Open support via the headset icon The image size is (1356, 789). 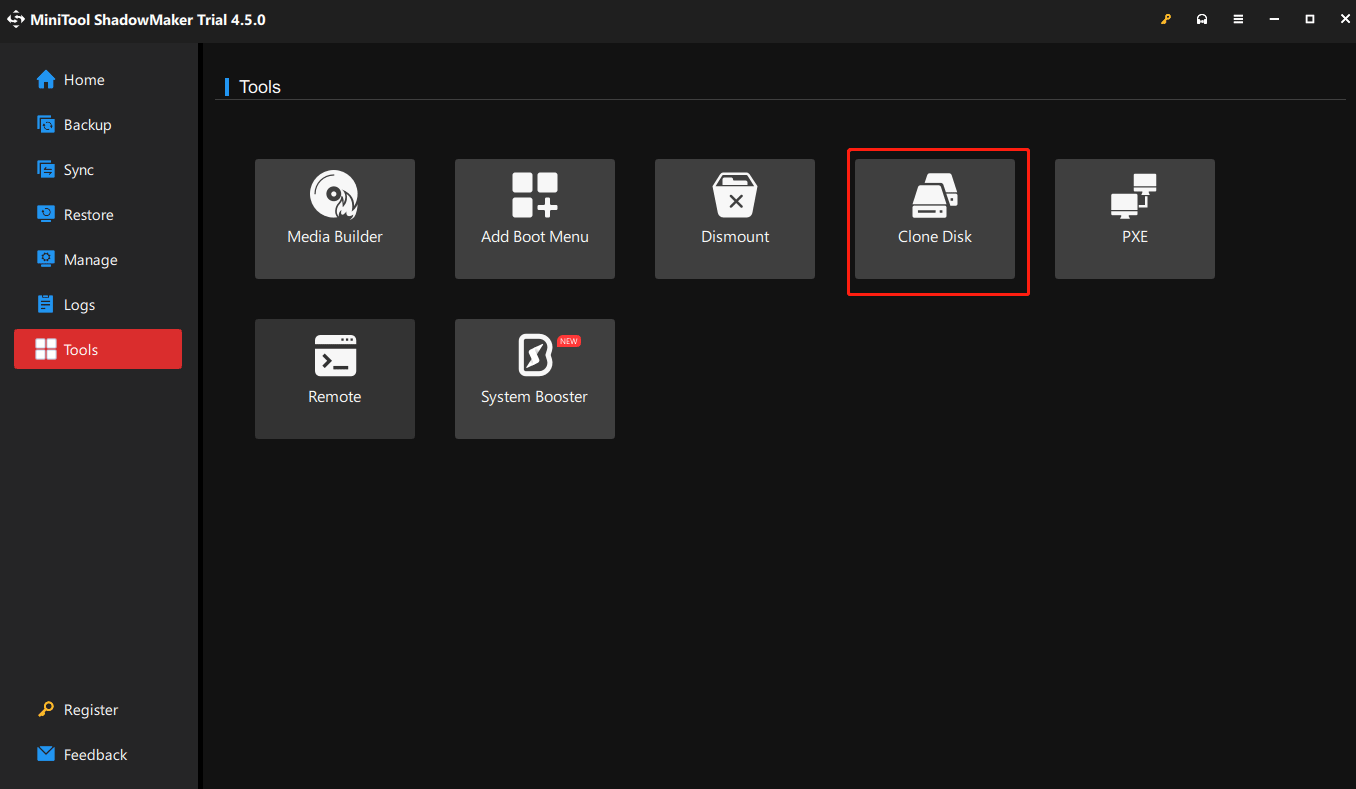(1202, 18)
